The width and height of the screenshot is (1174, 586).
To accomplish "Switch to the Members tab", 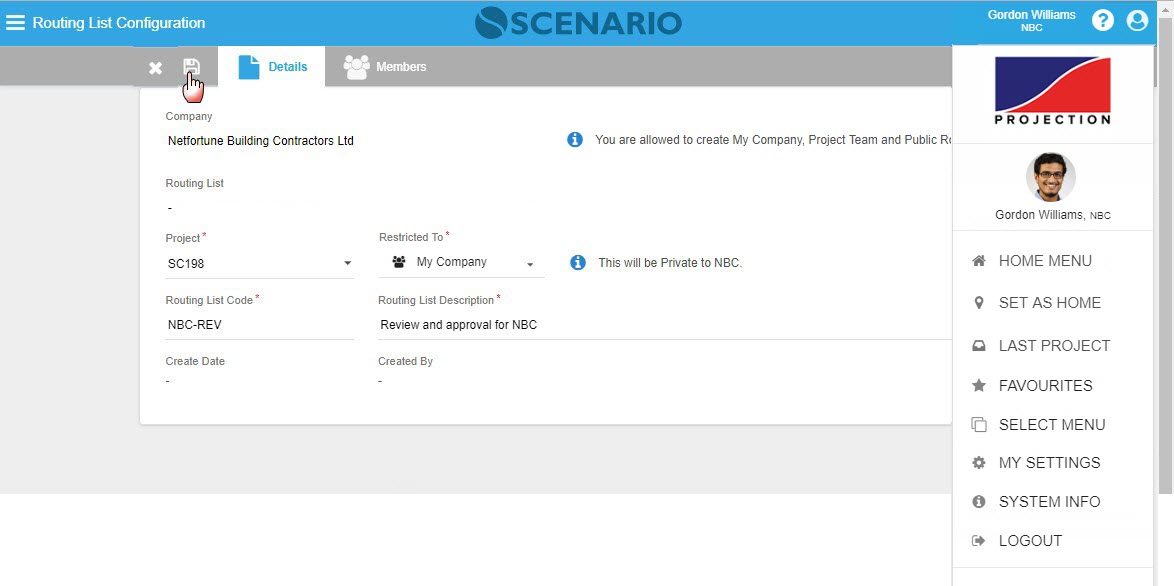I will [x=385, y=67].
